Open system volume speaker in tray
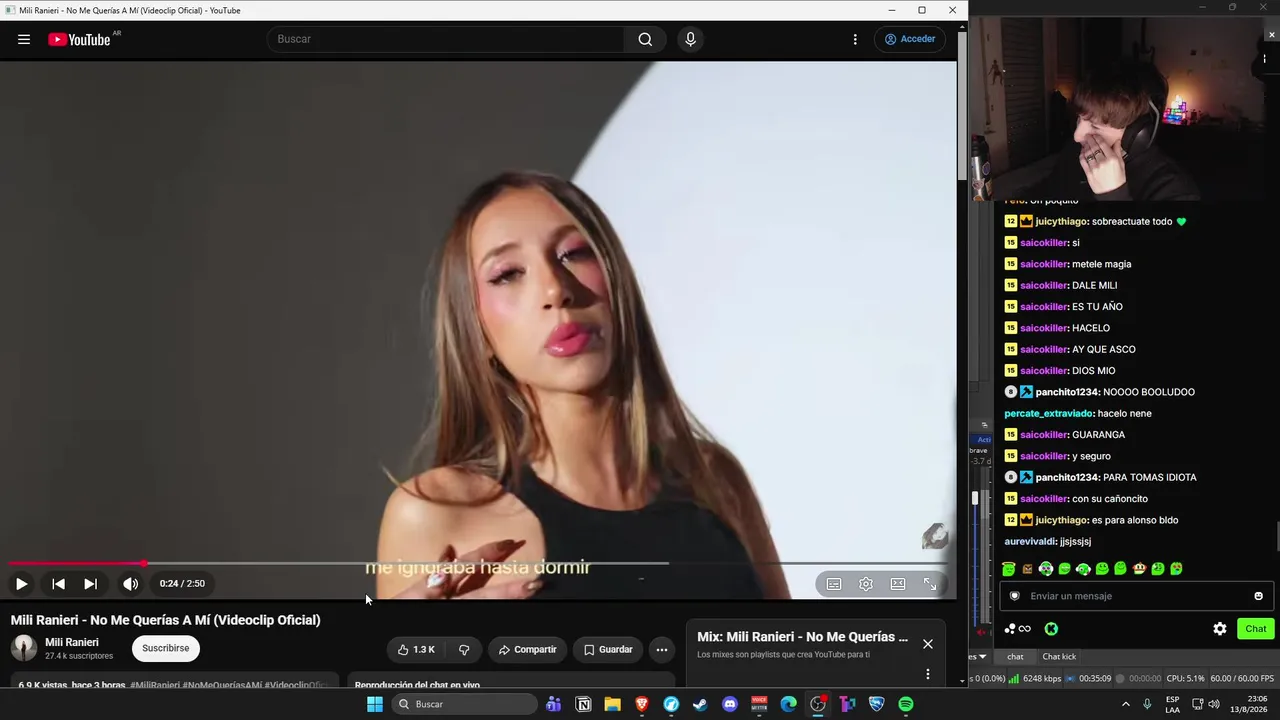Viewport: 1280px width, 720px height. (1214, 704)
